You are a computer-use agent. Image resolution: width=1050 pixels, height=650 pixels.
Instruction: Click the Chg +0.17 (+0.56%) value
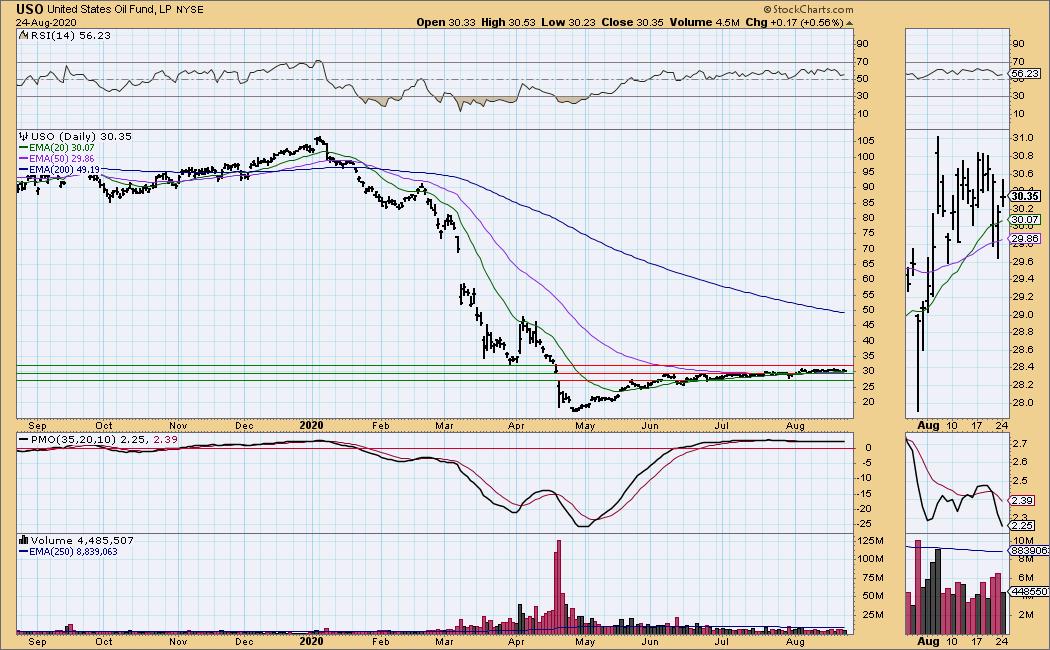pyautogui.click(x=794, y=22)
